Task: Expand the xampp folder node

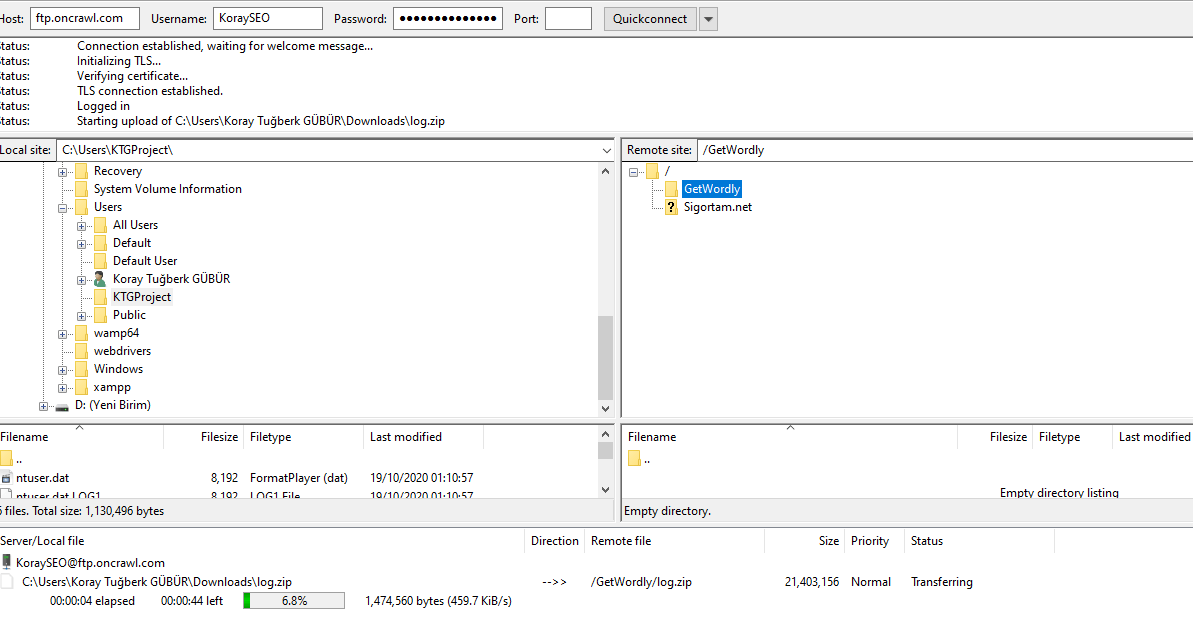Action: [62, 388]
